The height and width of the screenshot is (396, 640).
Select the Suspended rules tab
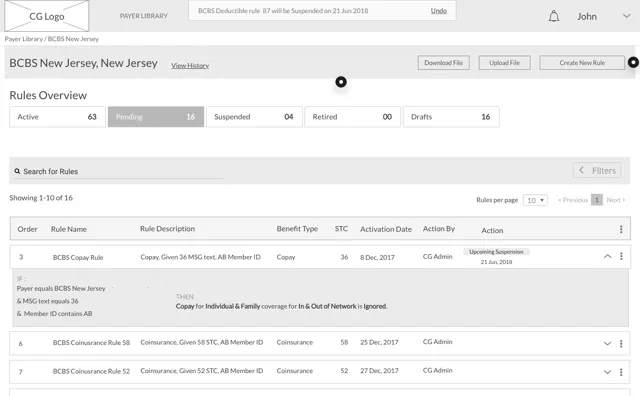click(254, 117)
